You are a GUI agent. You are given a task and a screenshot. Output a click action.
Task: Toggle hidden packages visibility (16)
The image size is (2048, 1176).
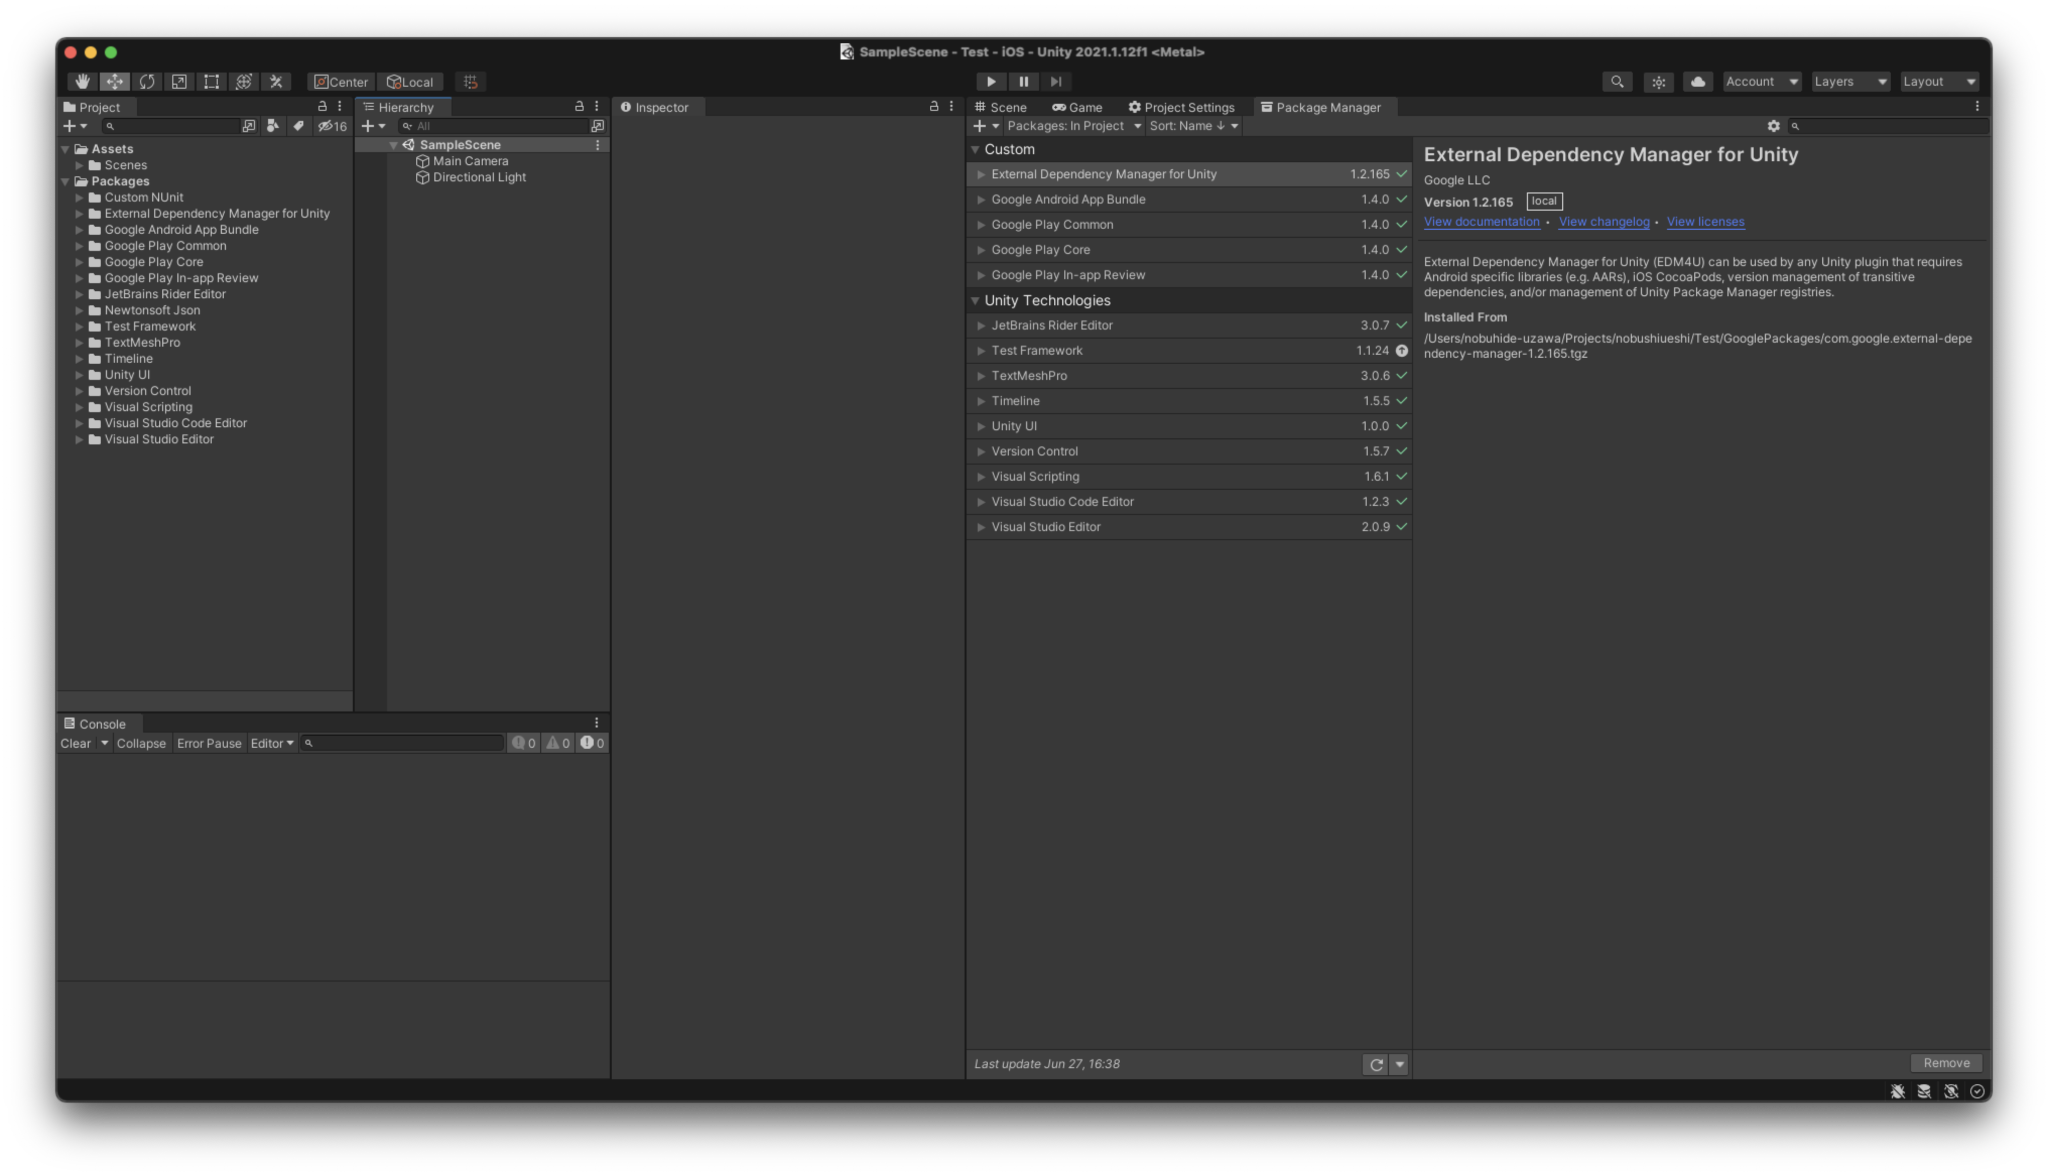click(x=332, y=126)
